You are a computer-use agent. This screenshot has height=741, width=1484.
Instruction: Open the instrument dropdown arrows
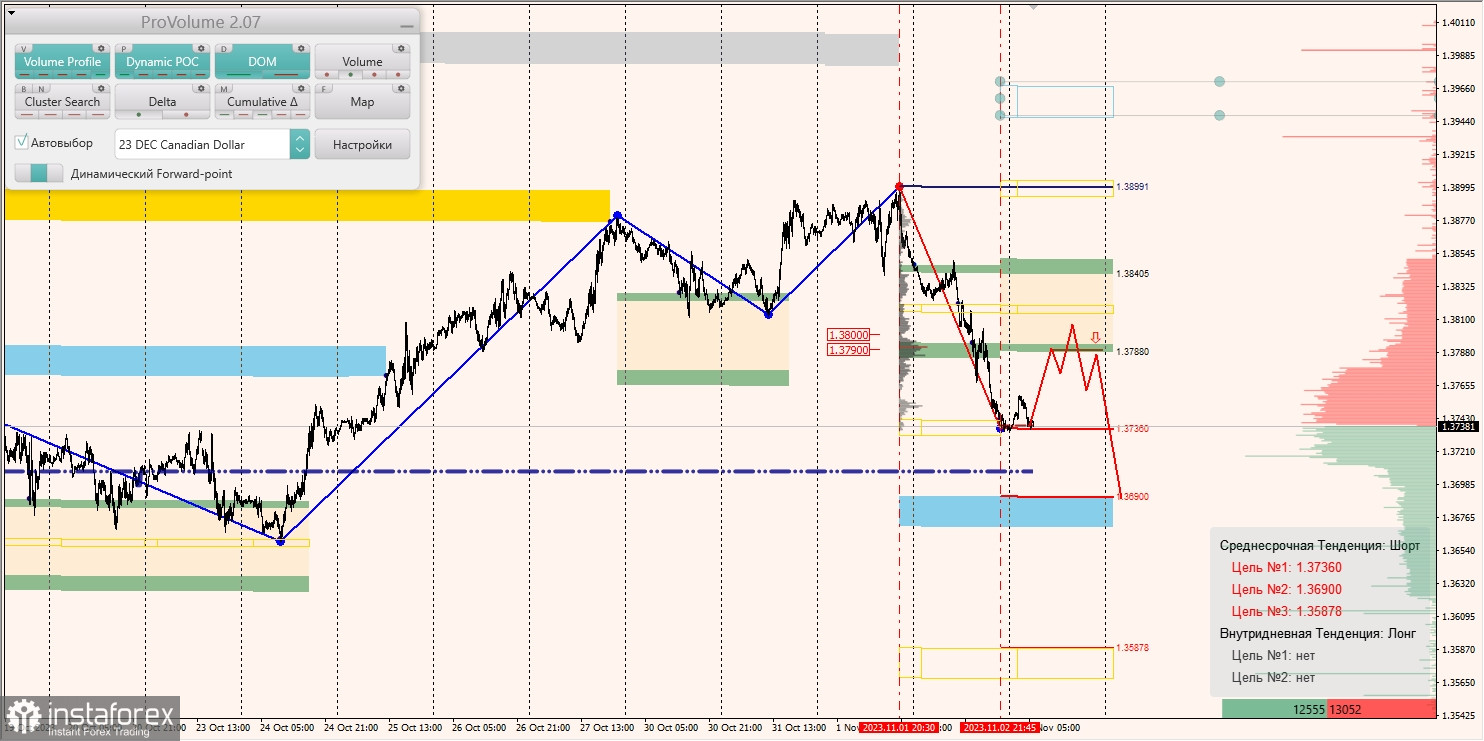point(300,144)
